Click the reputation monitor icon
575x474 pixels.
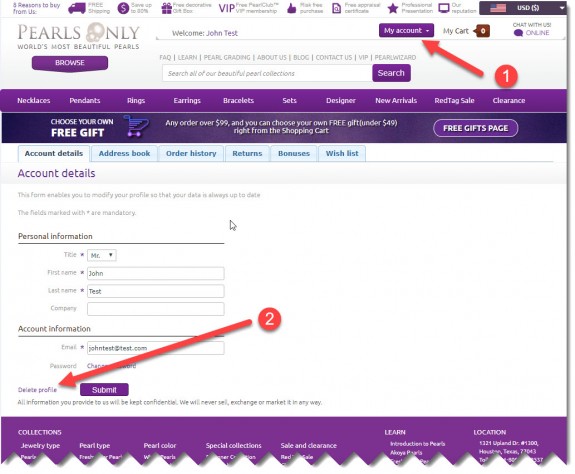444,8
